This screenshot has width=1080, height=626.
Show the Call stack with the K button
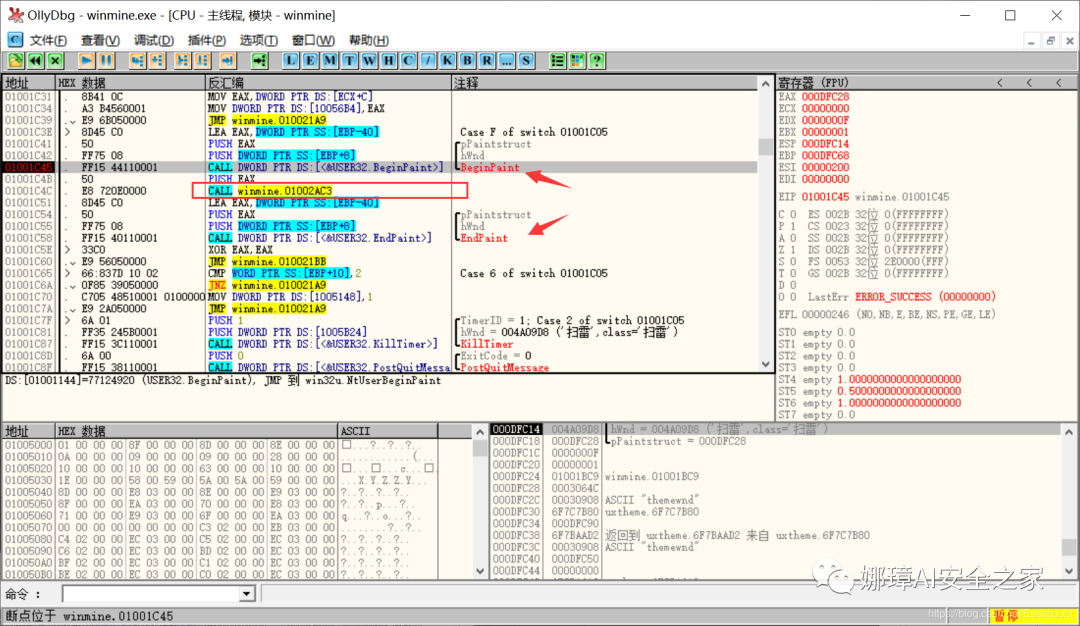448,61
